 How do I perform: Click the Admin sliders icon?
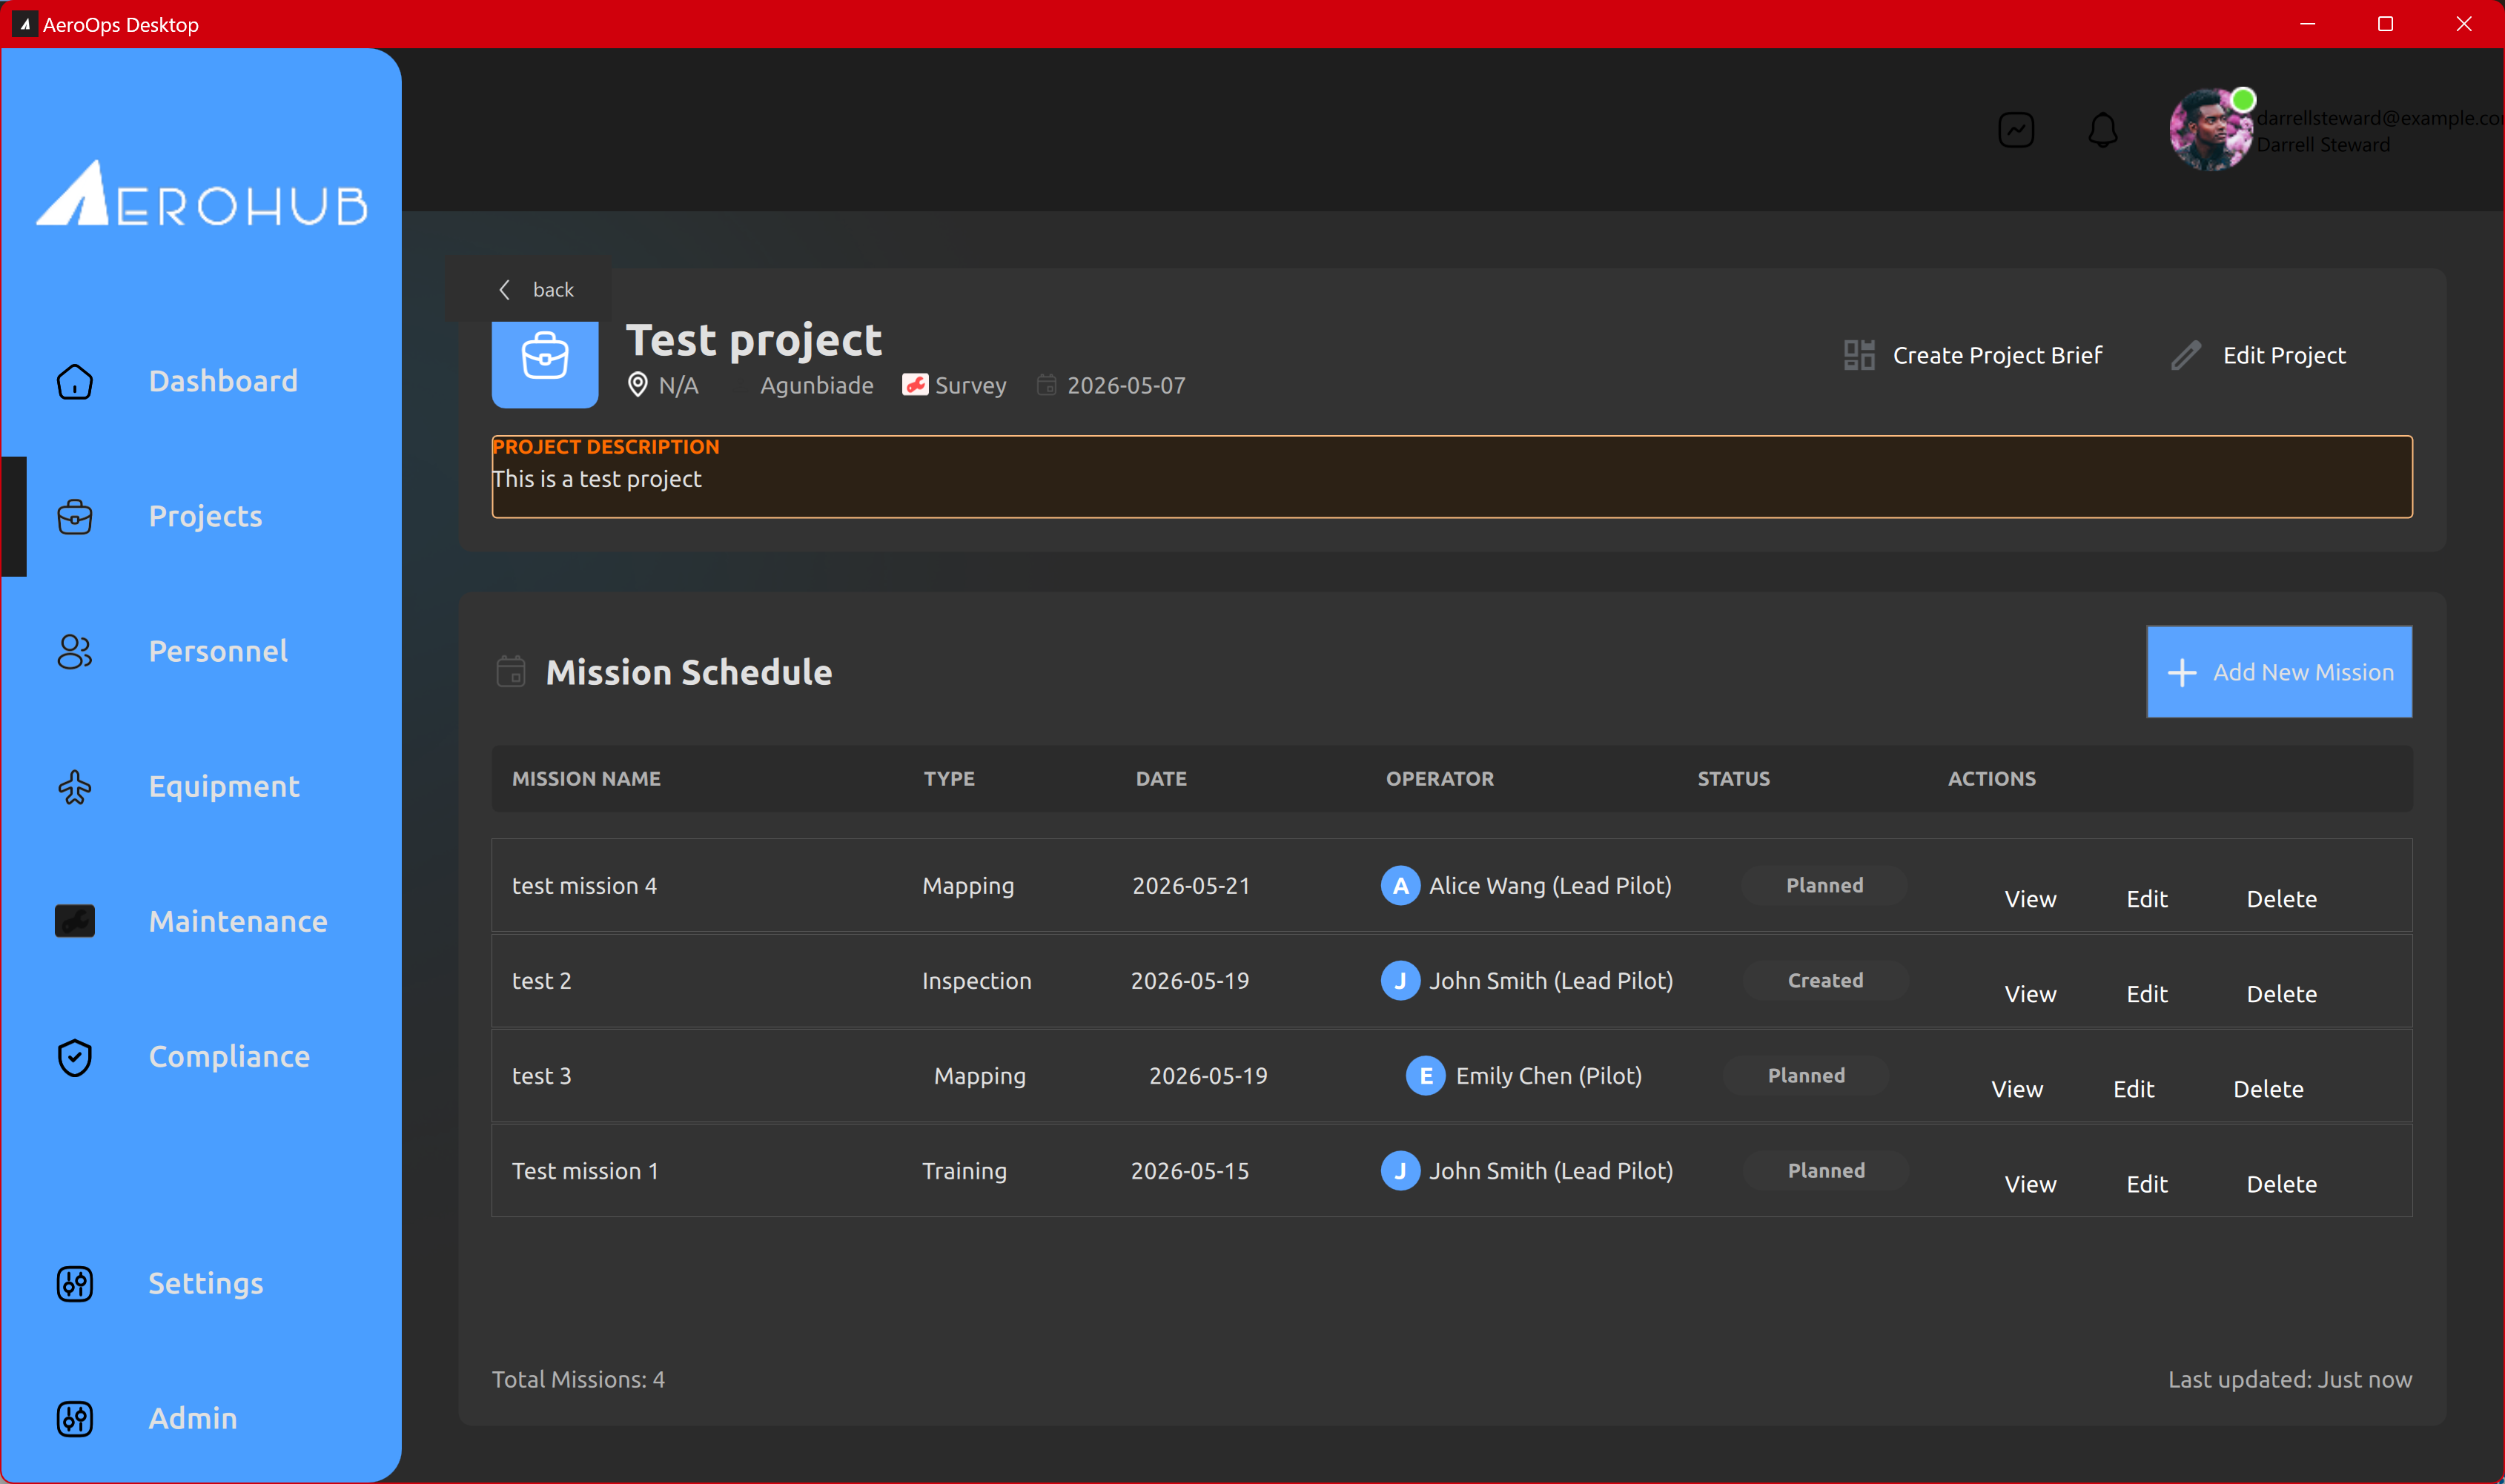point(75,1418)
